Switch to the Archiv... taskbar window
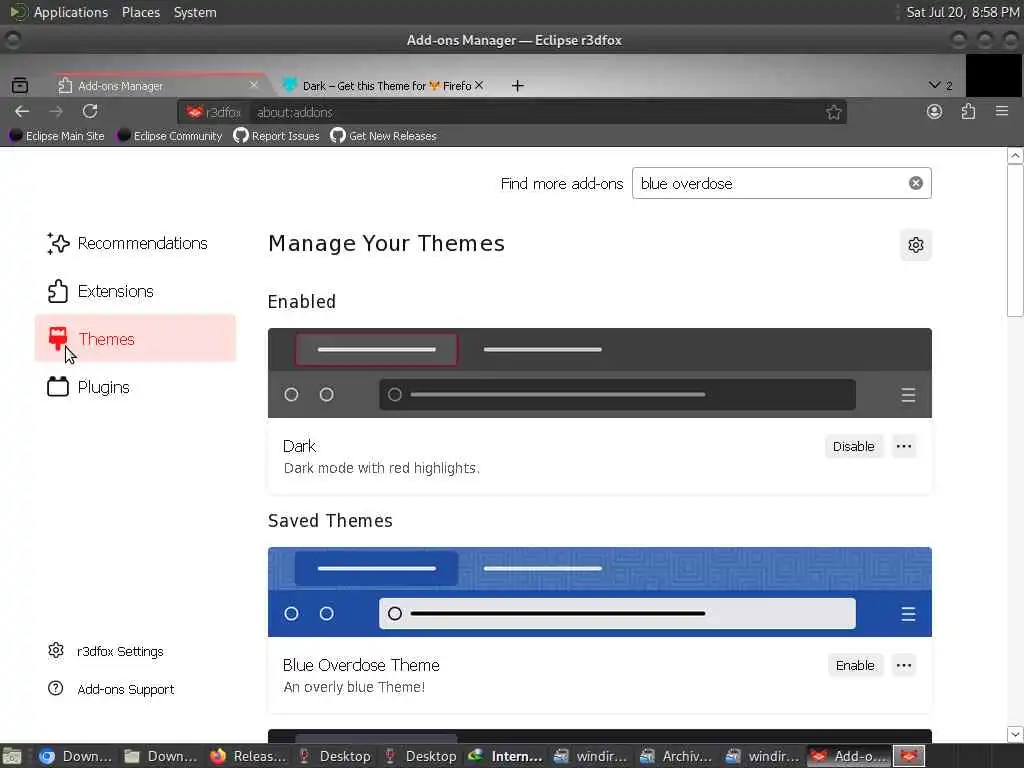Screen dimensions: 1024x768 677,756
